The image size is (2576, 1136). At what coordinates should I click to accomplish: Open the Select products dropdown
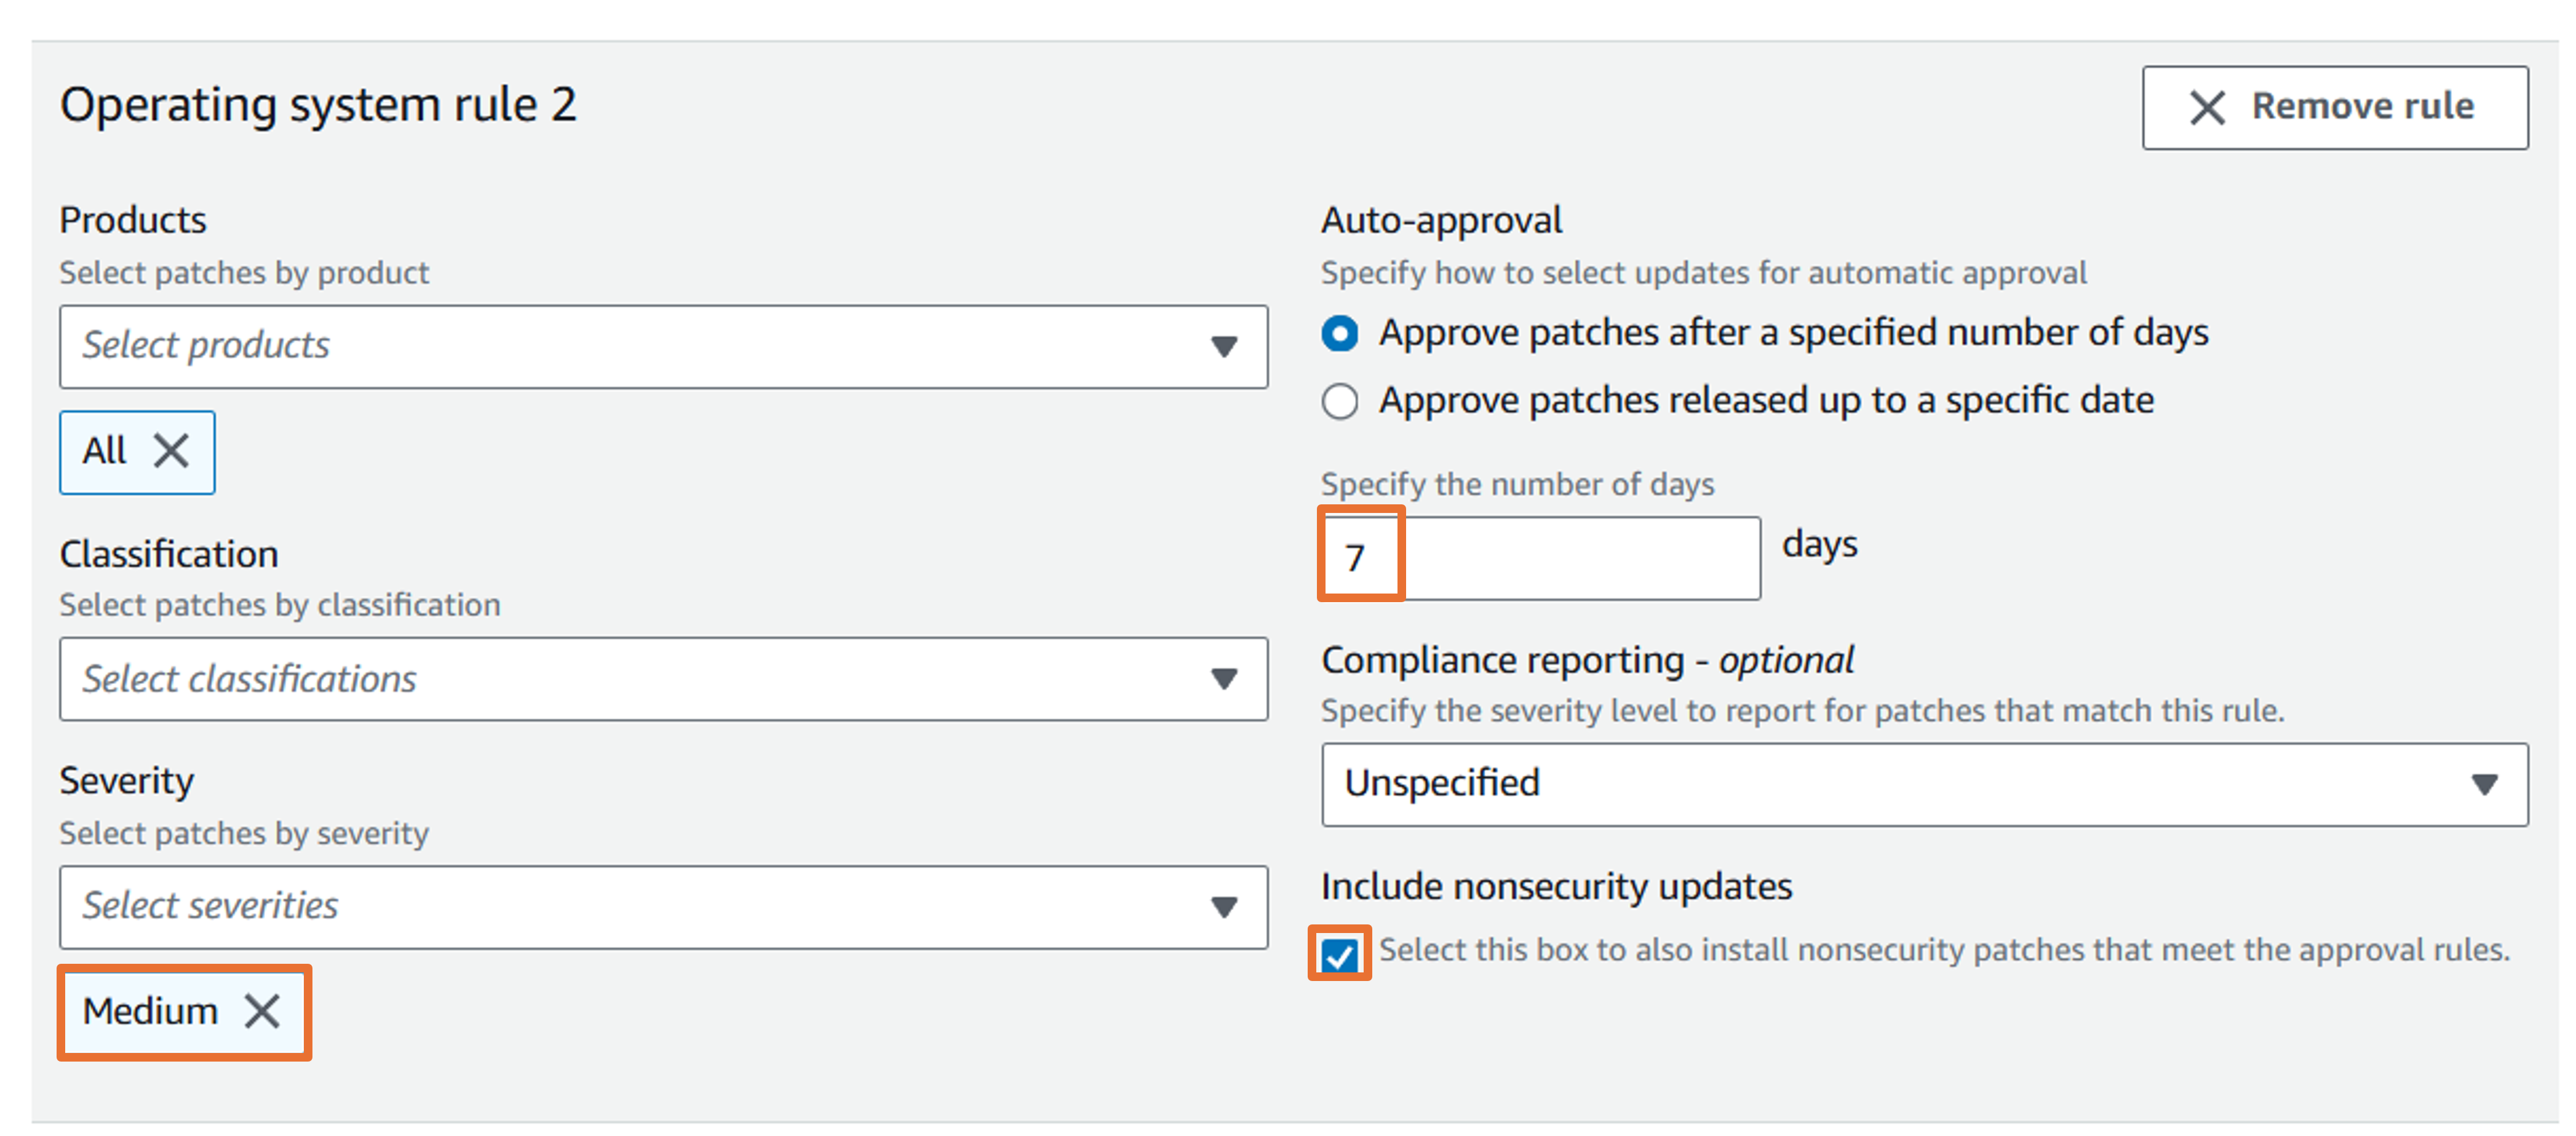click(x=640, y=346)
